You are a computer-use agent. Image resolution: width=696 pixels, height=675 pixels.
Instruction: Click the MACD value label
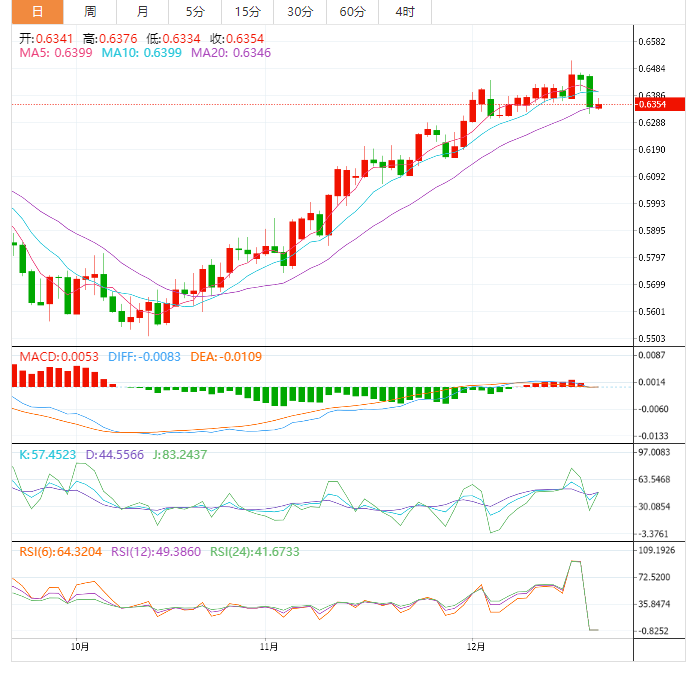(59, 357)
